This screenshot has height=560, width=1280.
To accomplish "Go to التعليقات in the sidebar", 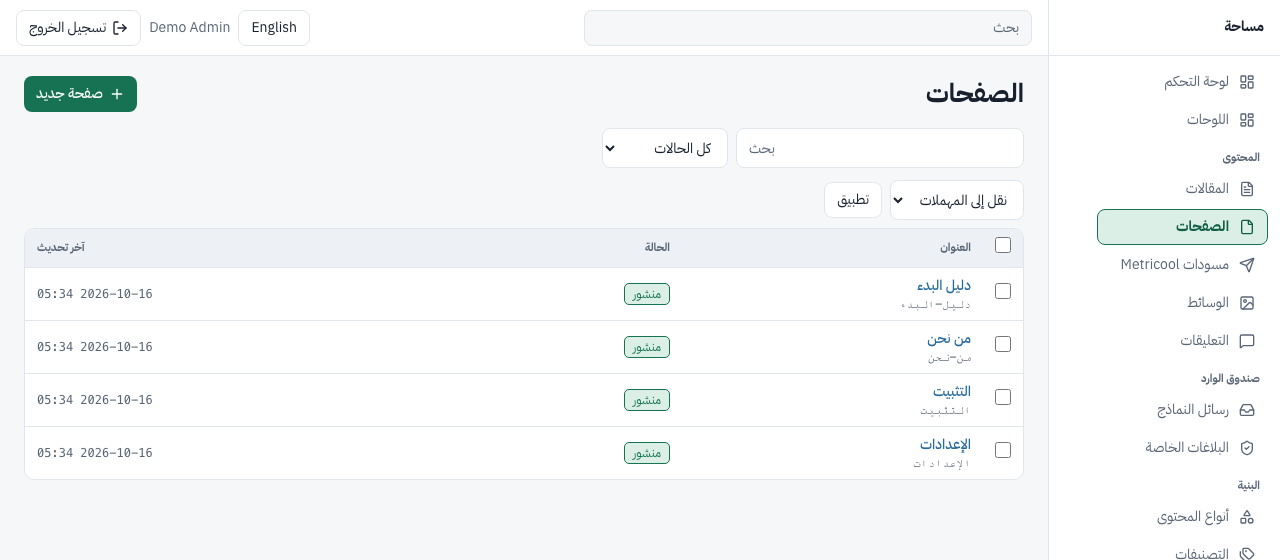I will click(x=1182, y=341).
